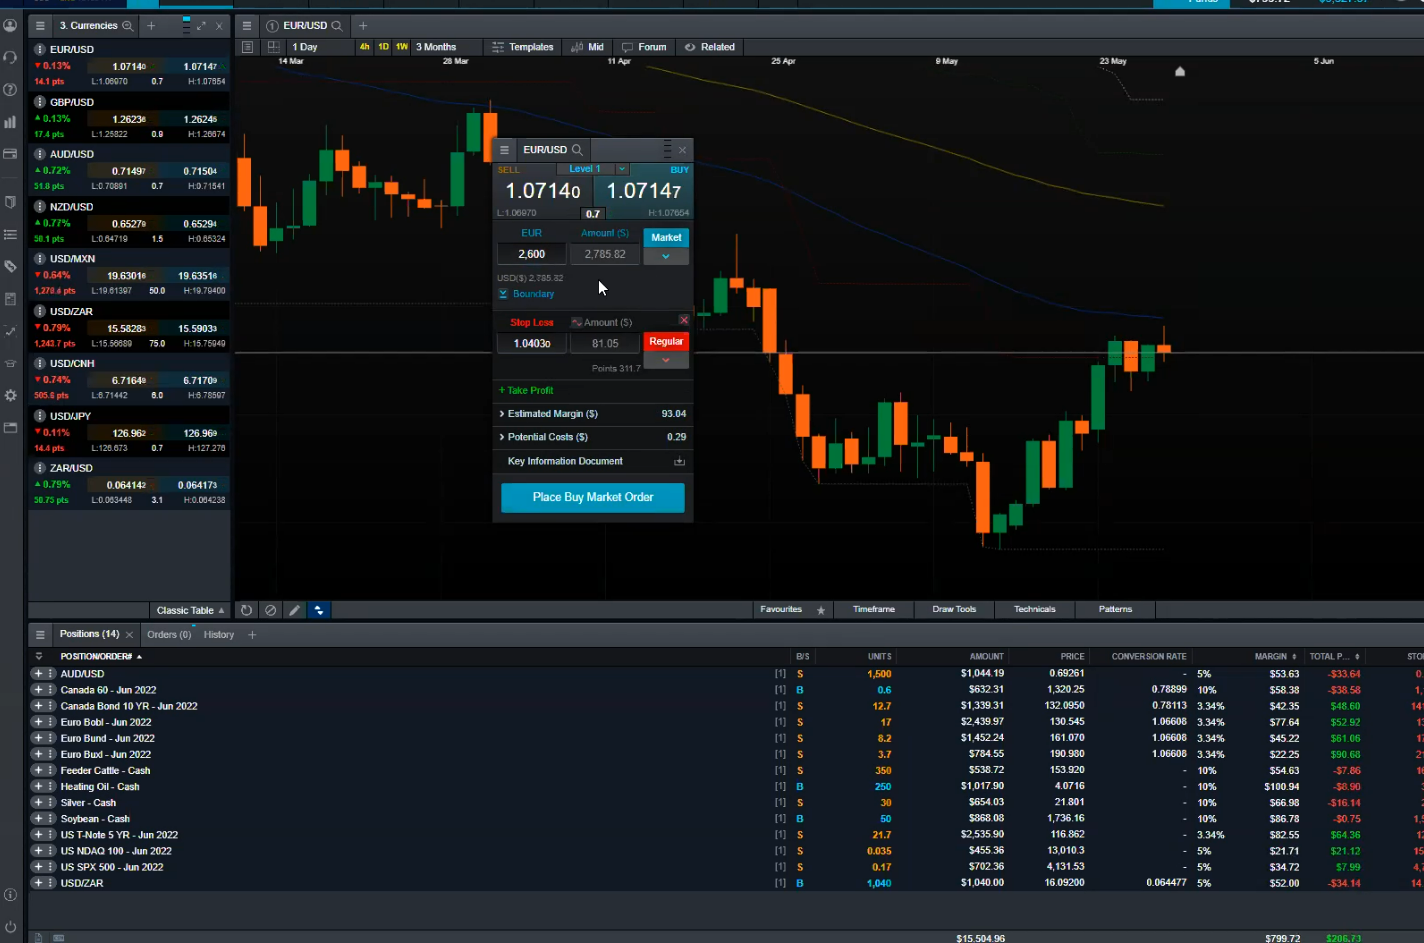Open the Patterns tab below the chart
The width and height of the screenshot is (1424, 943).
(1116, 609)
